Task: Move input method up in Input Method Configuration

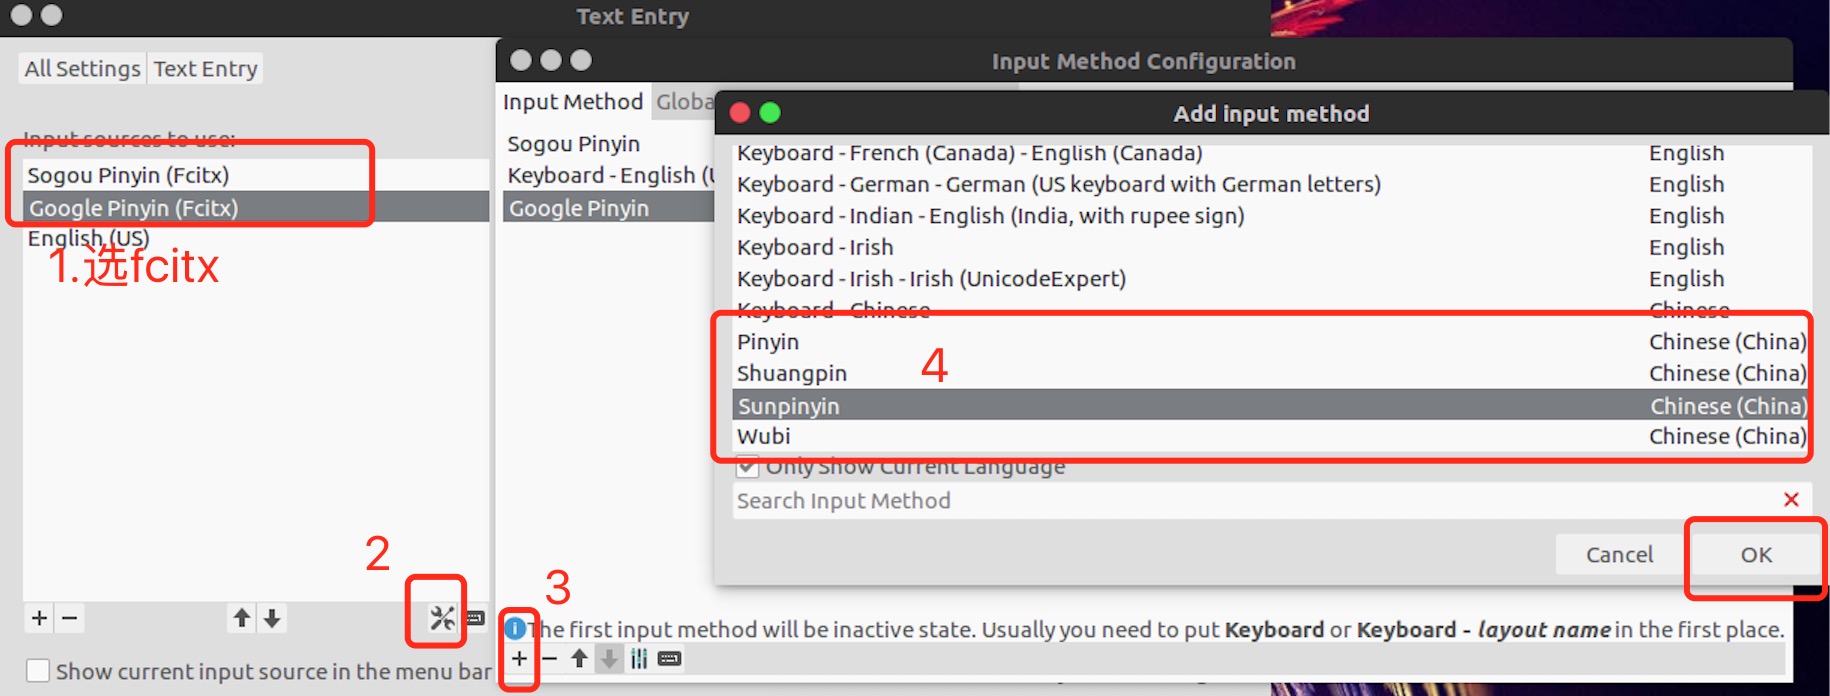Action: [579, 658]
